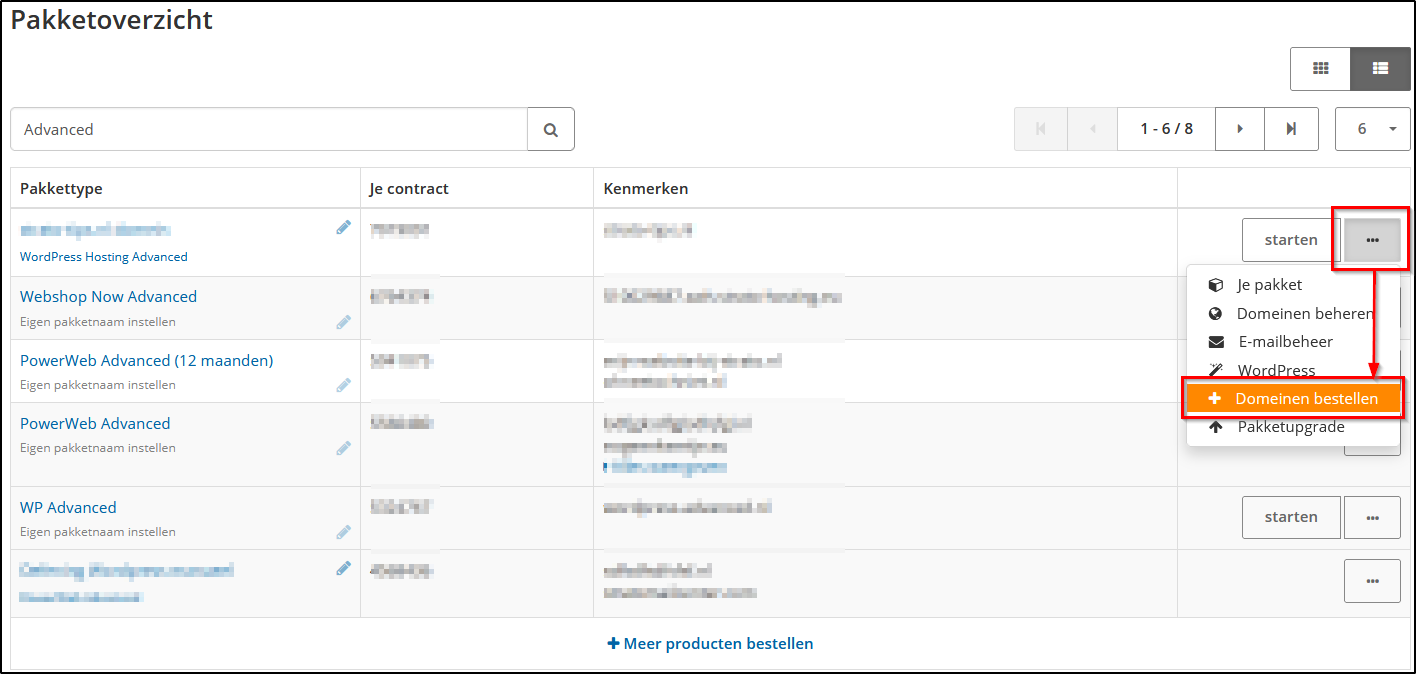
Task: Open the Webshop Now Advanced package link
Action: 108,297
